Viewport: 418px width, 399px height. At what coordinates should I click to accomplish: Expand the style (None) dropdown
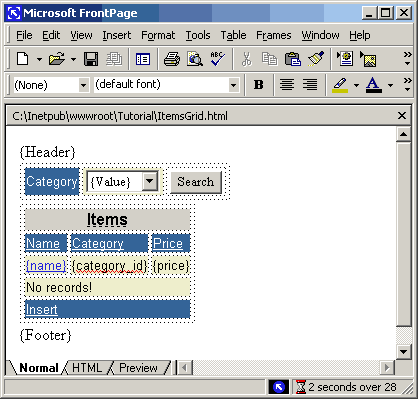click(84, 85)
